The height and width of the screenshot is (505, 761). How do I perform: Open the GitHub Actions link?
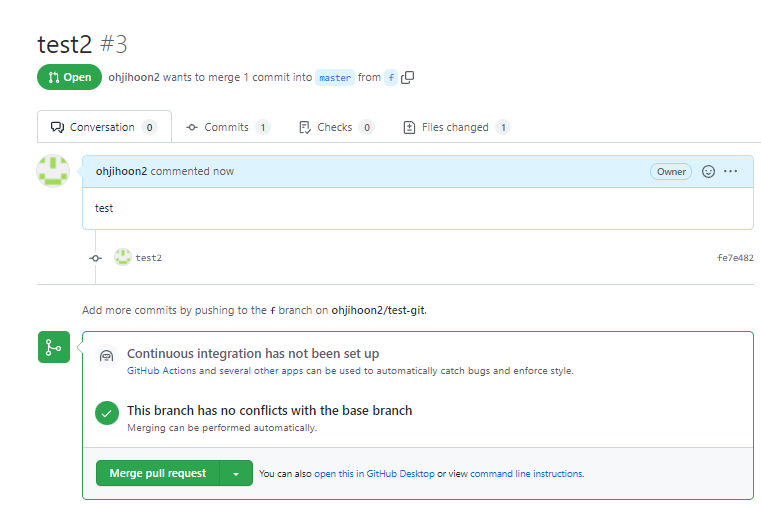tap(161, 371)
